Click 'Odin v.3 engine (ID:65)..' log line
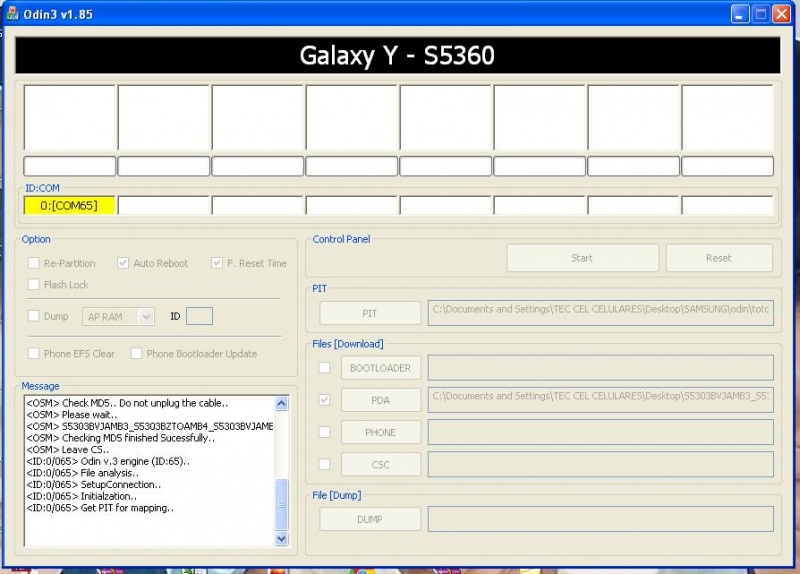The image size is (800, 574). click(108, 461)
